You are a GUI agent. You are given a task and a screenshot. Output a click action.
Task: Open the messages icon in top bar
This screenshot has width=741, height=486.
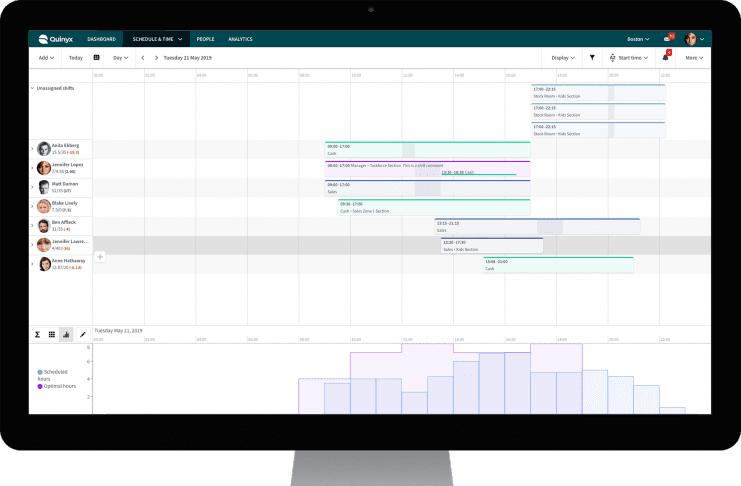668,39
